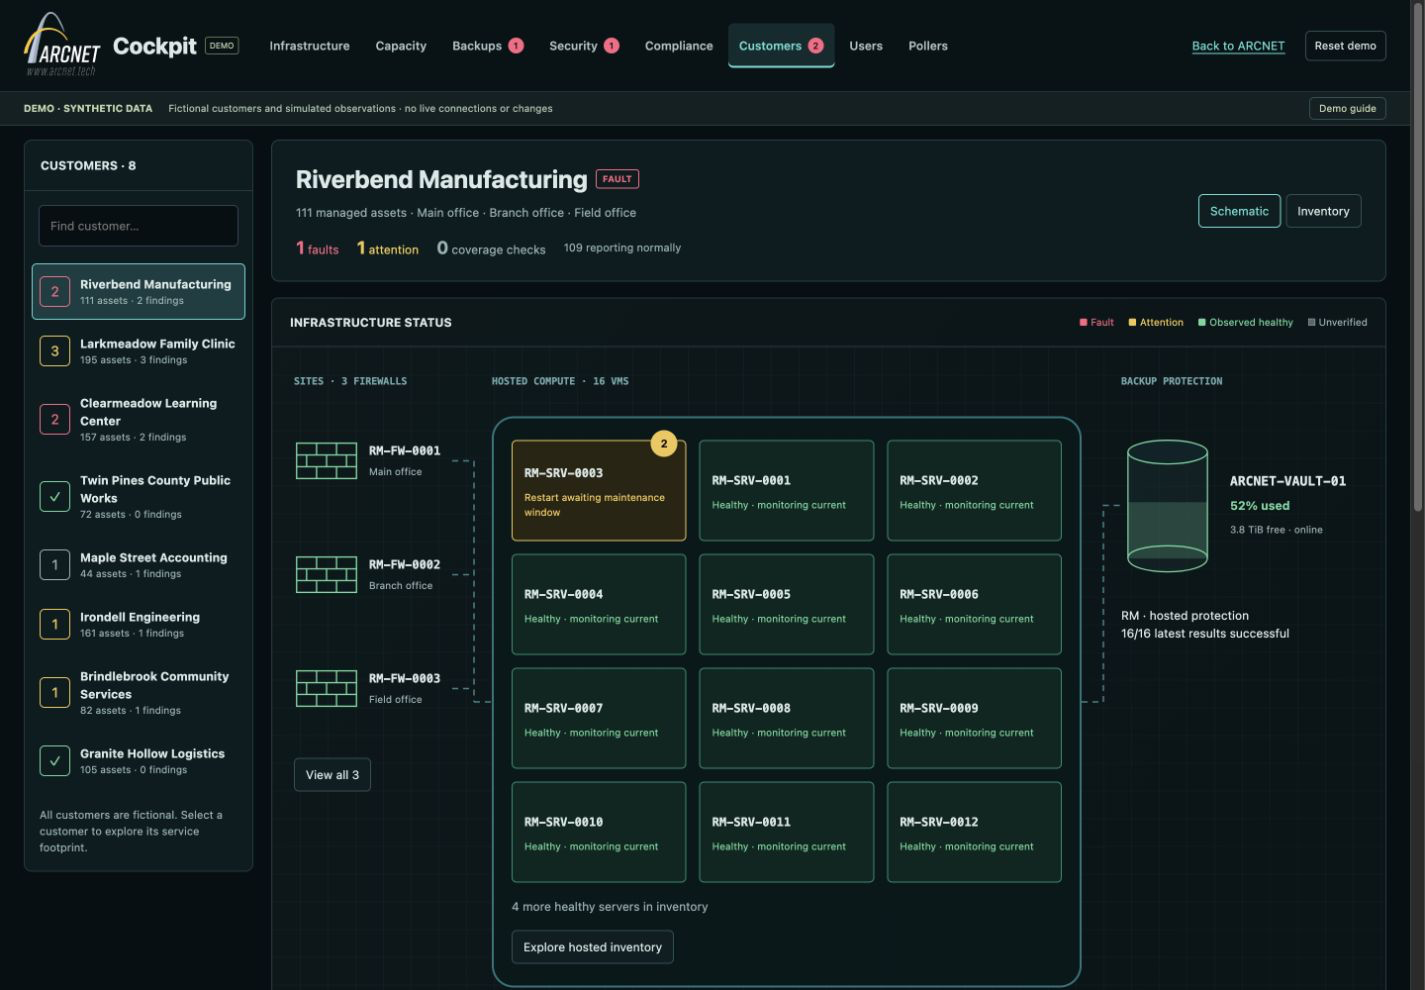
Task: Open the Pollers tab
Action: (928, 46)
